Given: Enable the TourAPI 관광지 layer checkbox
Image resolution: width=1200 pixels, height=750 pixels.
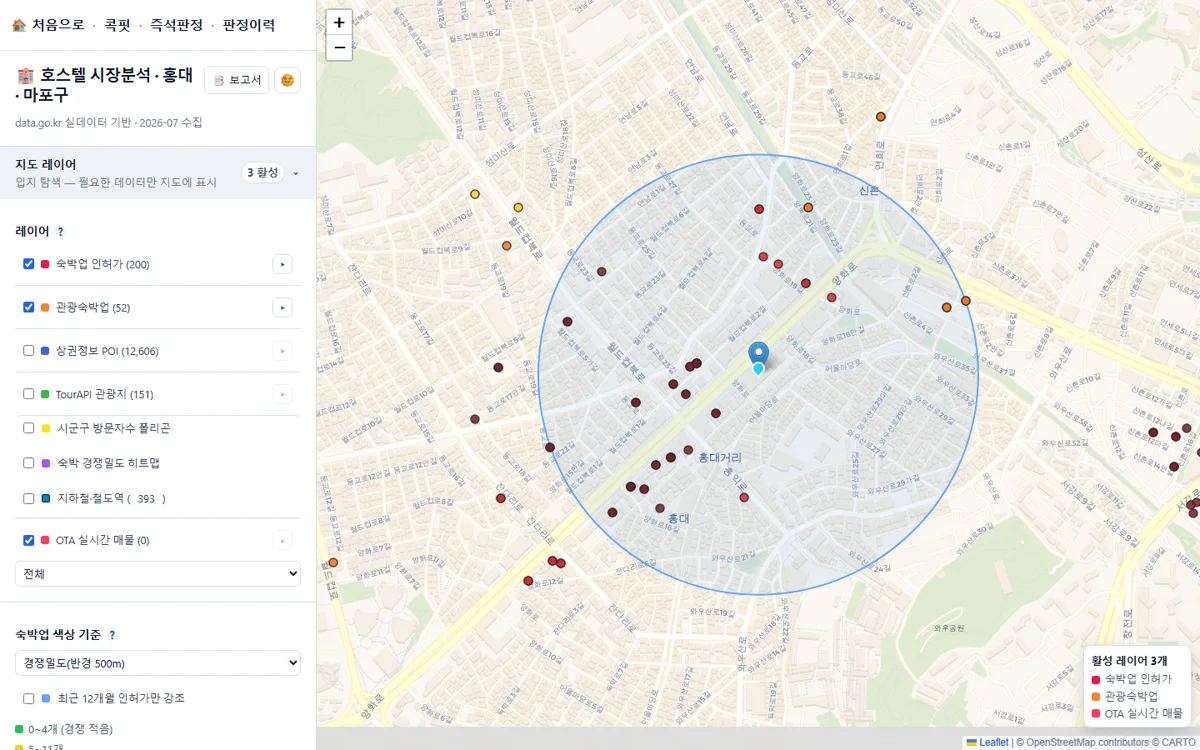Looking at the screenshot, I should click(x=29, y=394).
